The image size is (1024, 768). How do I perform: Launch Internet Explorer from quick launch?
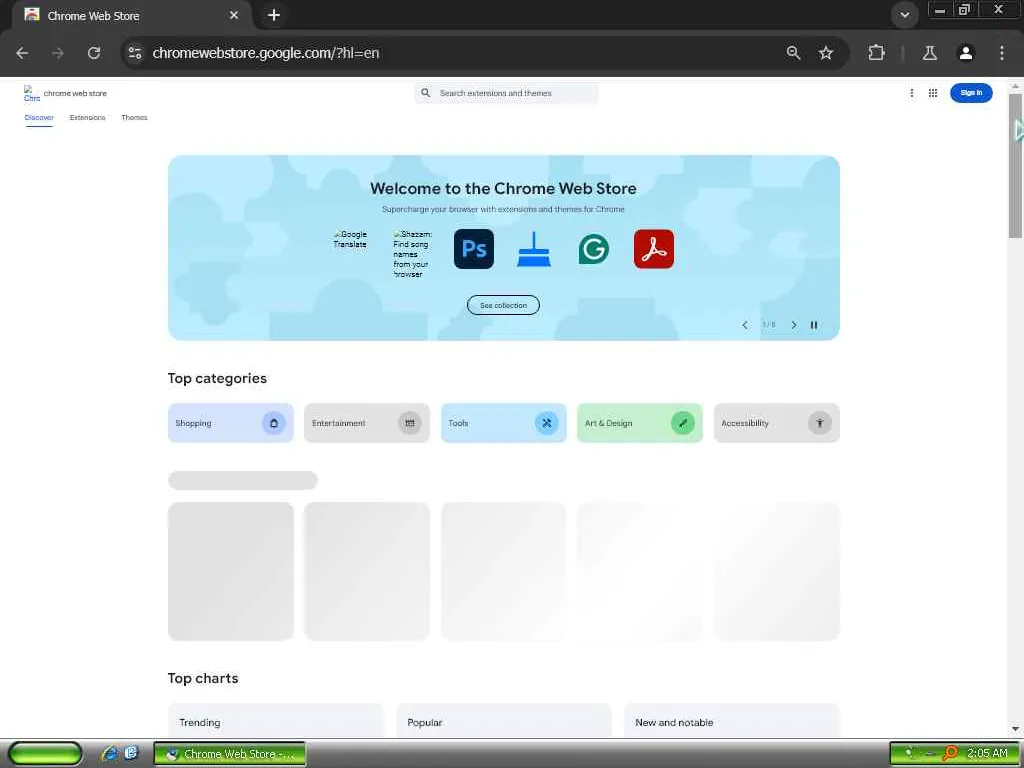coord(109,754)
